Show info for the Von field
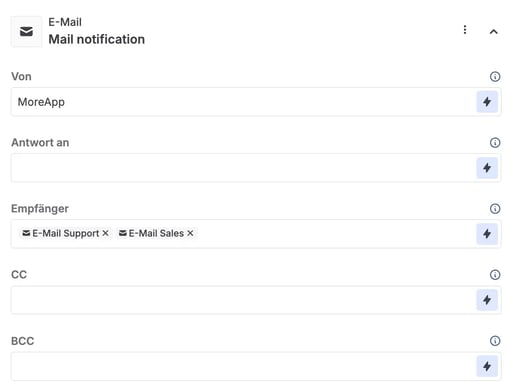508x392 pixels. pyautogui.click(x=495, y=77)
